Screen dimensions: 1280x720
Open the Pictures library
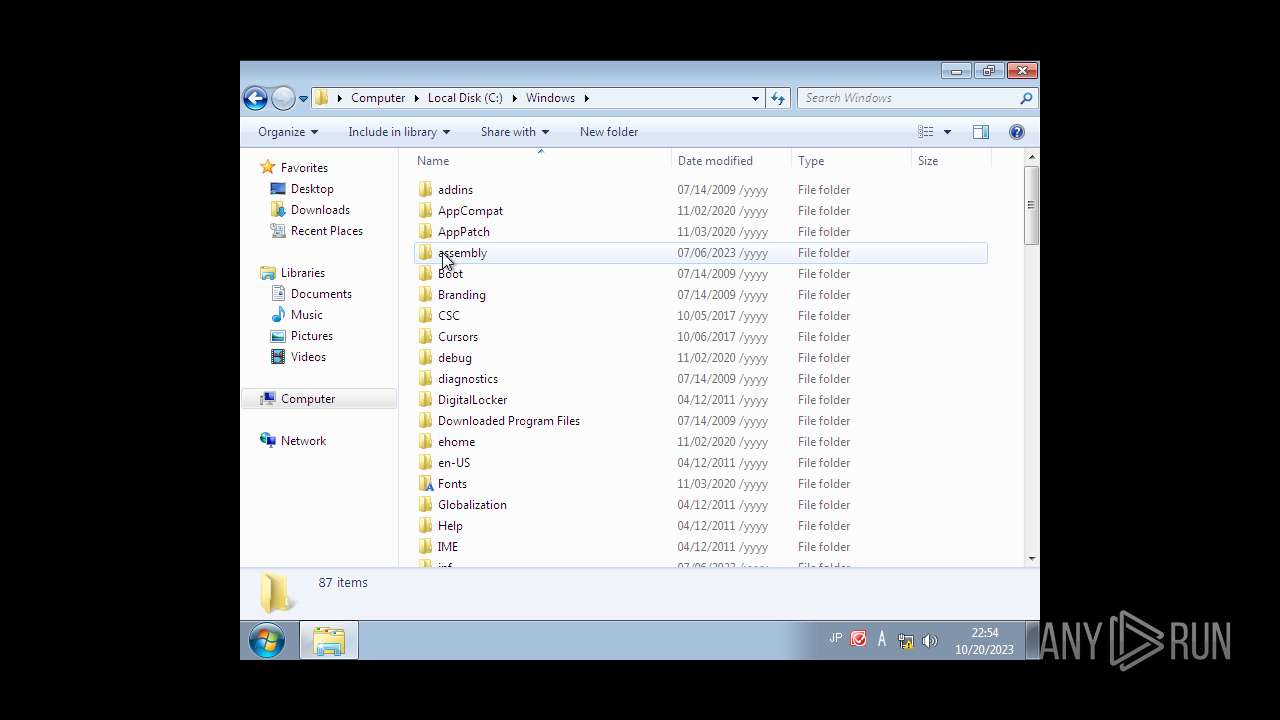(x=311, y=336)
